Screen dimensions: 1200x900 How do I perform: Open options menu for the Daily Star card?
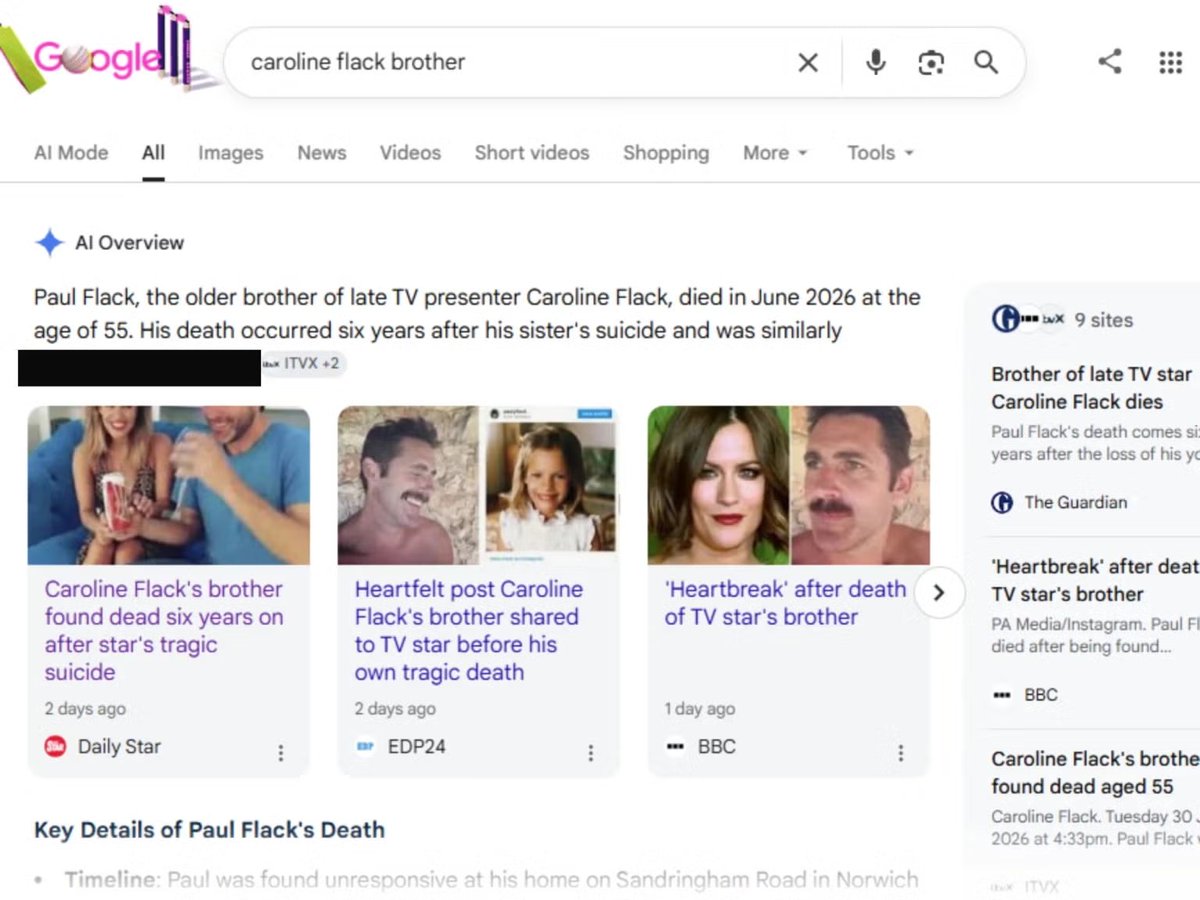pyautogui.click(x=281, y=753)
